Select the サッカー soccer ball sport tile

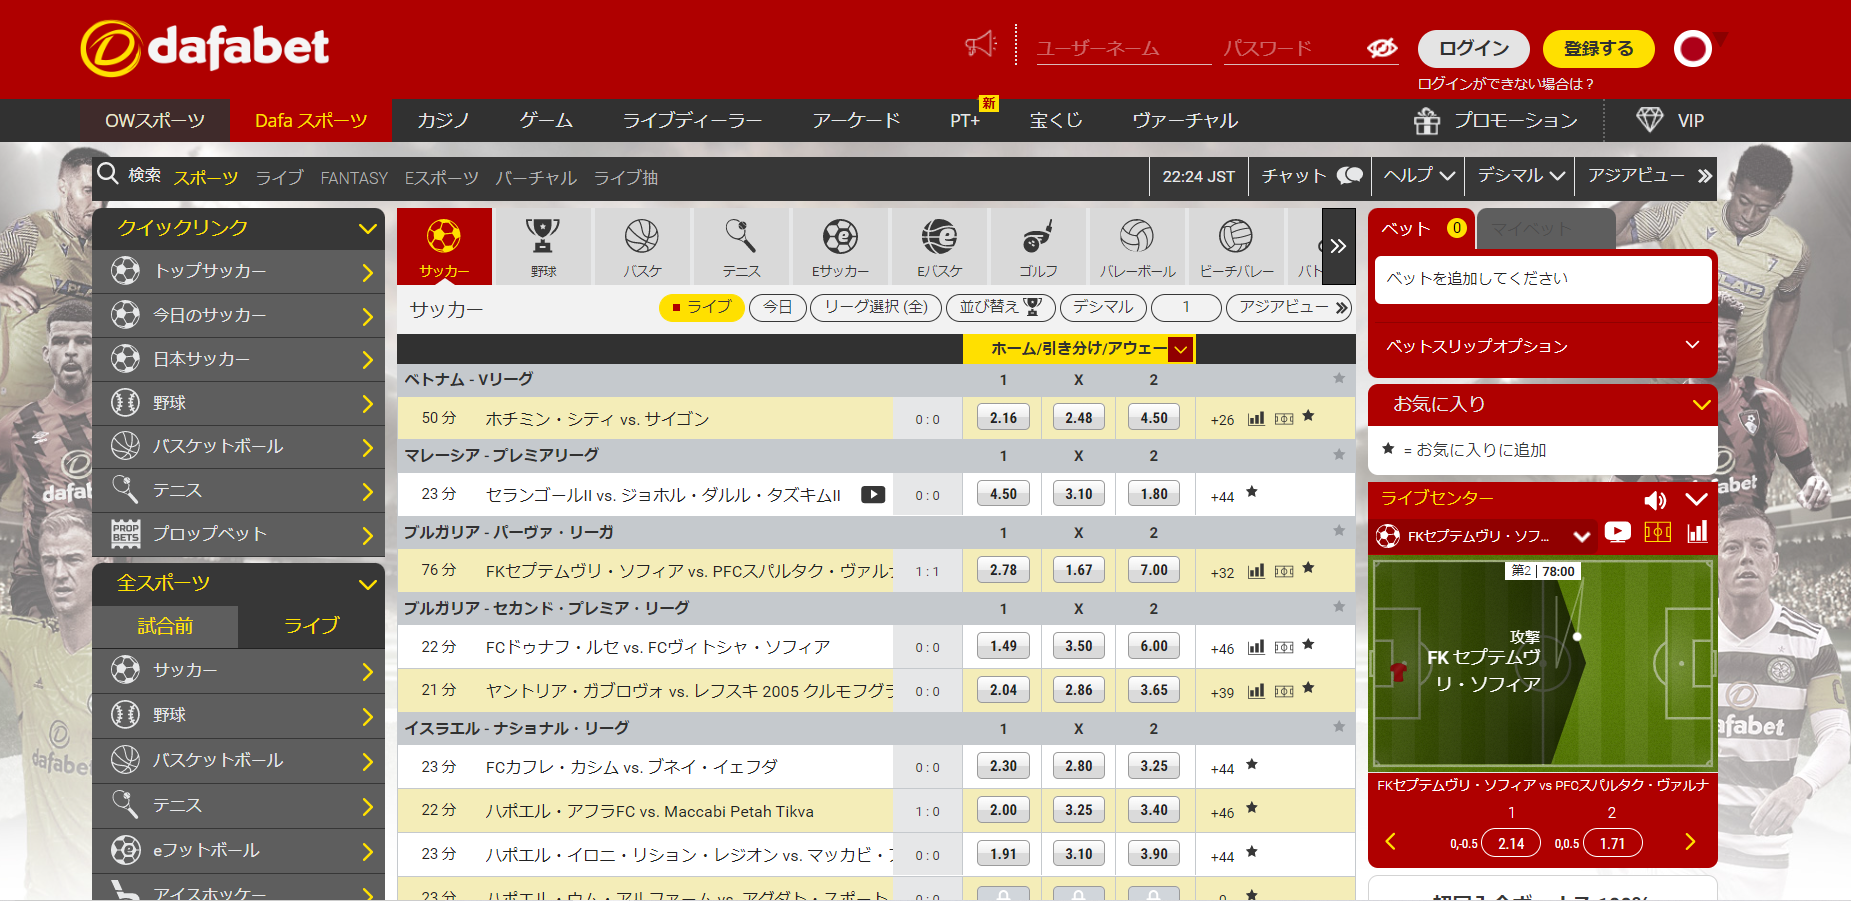(x=444, y=246)
